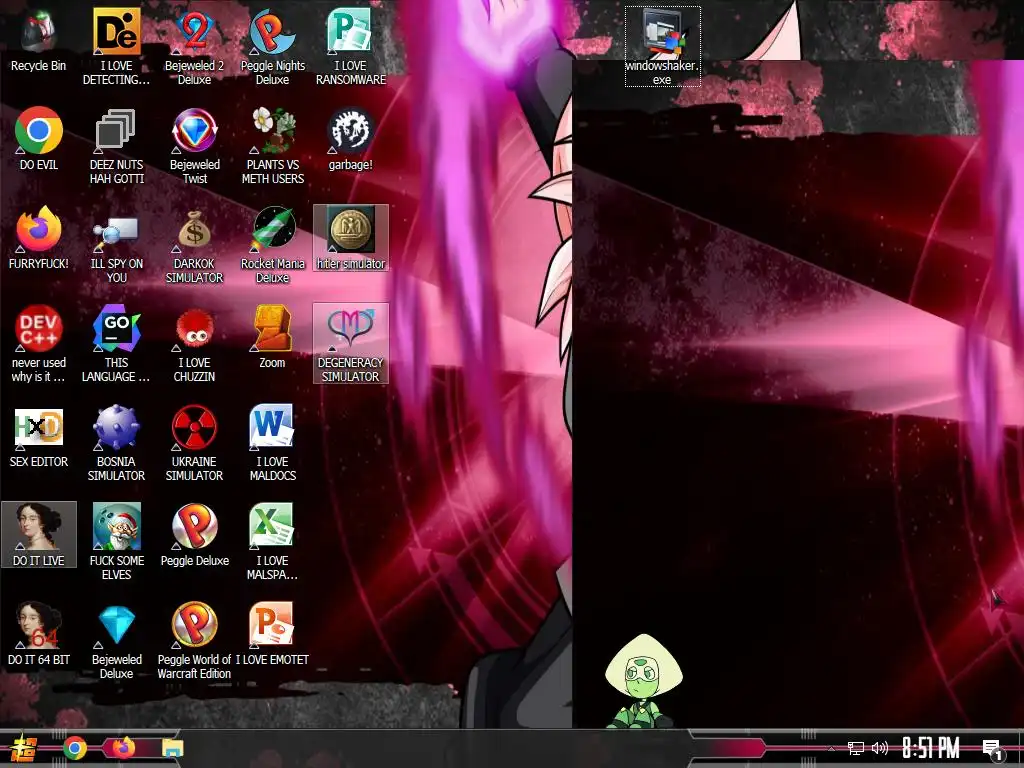Screen dimensions: 1024x768
Task: Click the 8:51 PM taskbar clock
Action: [931, 748]
